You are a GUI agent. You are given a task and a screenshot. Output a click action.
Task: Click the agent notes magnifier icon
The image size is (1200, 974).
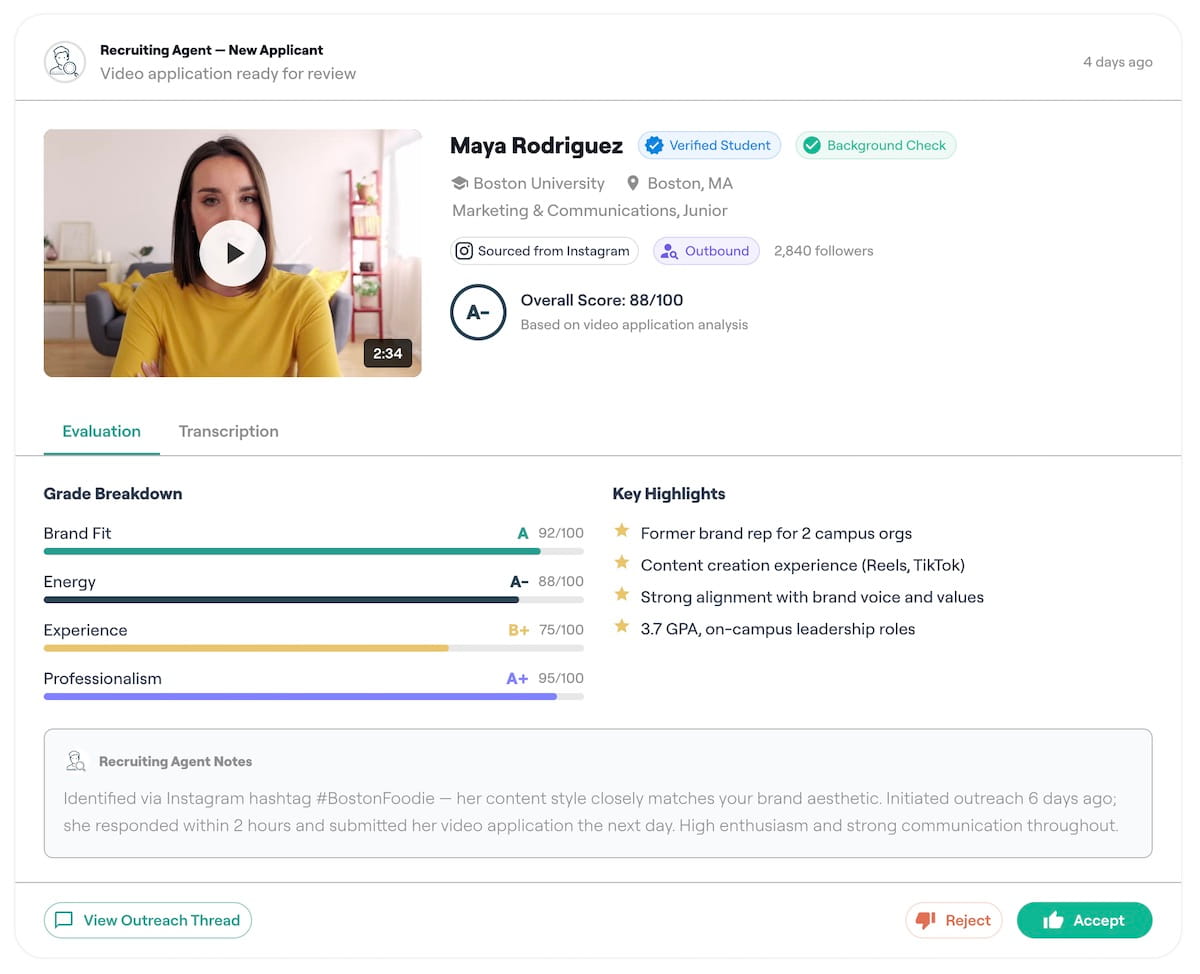coord(75,762)
